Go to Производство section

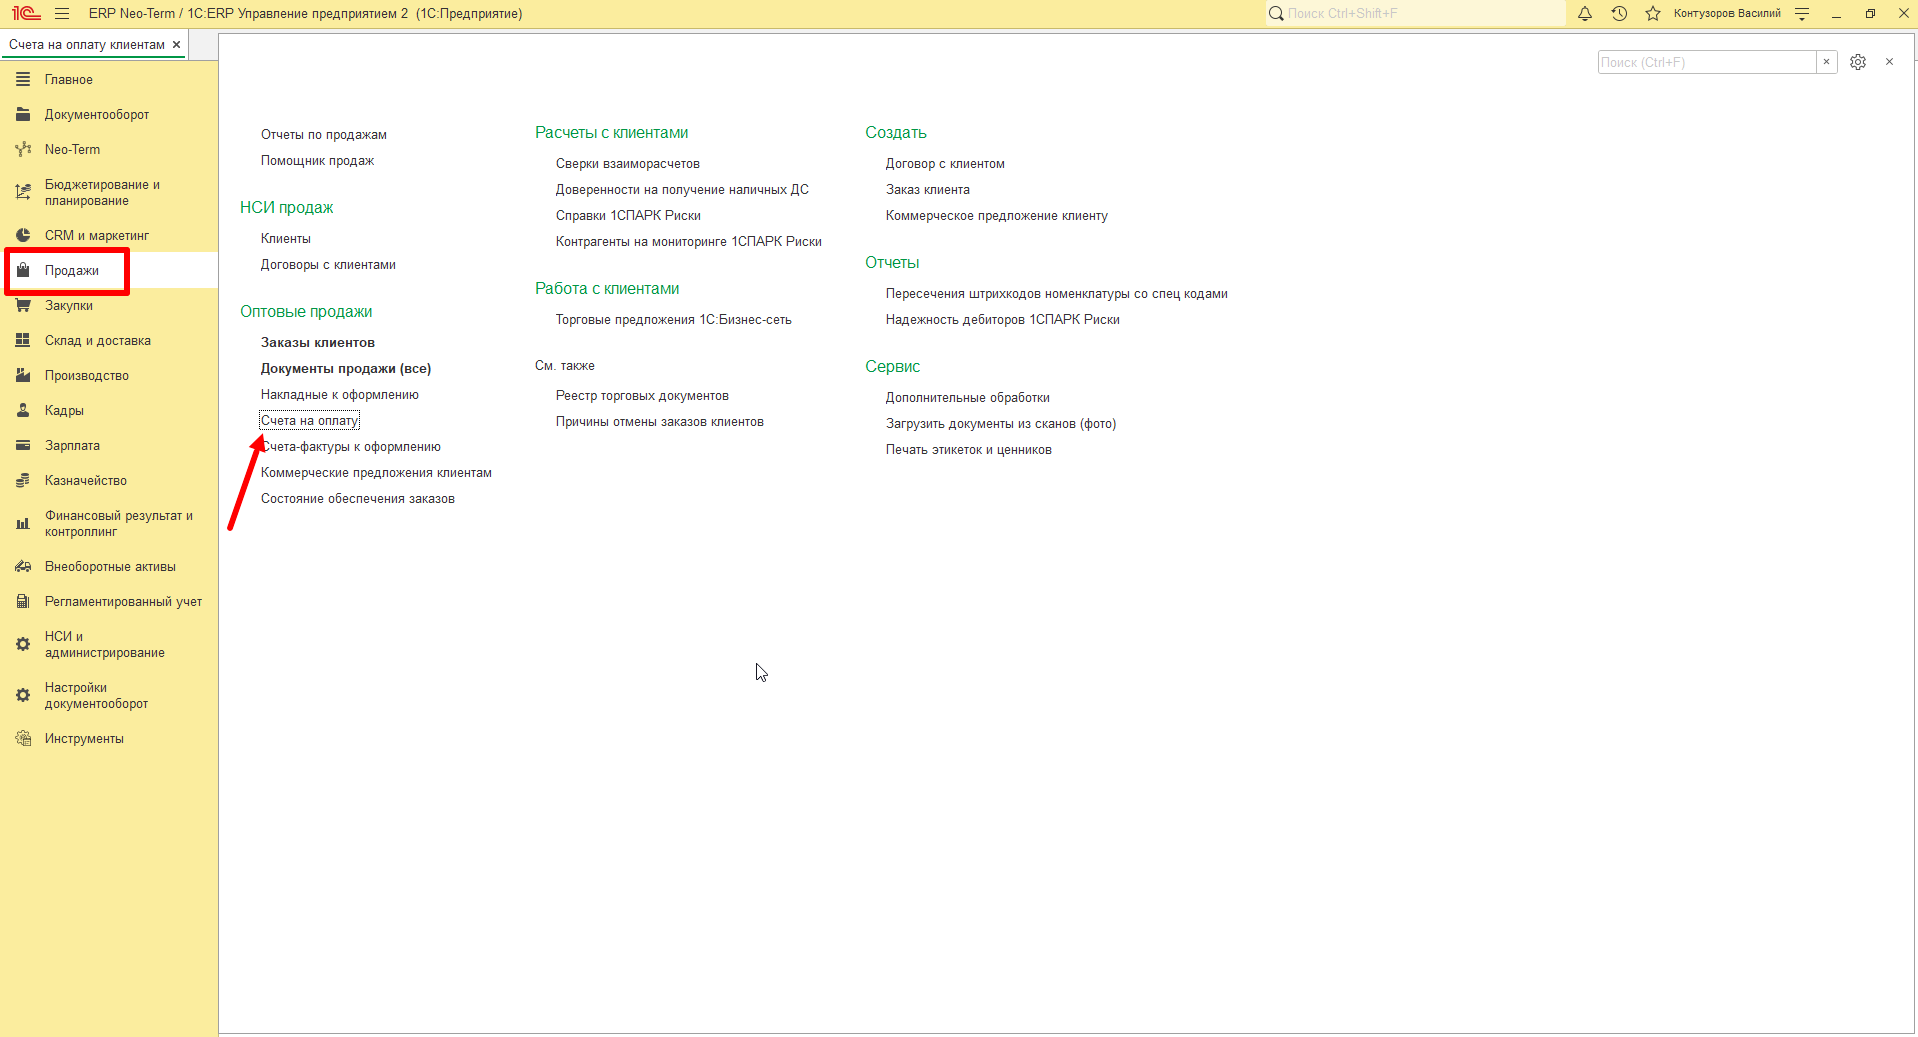point(109,375)
